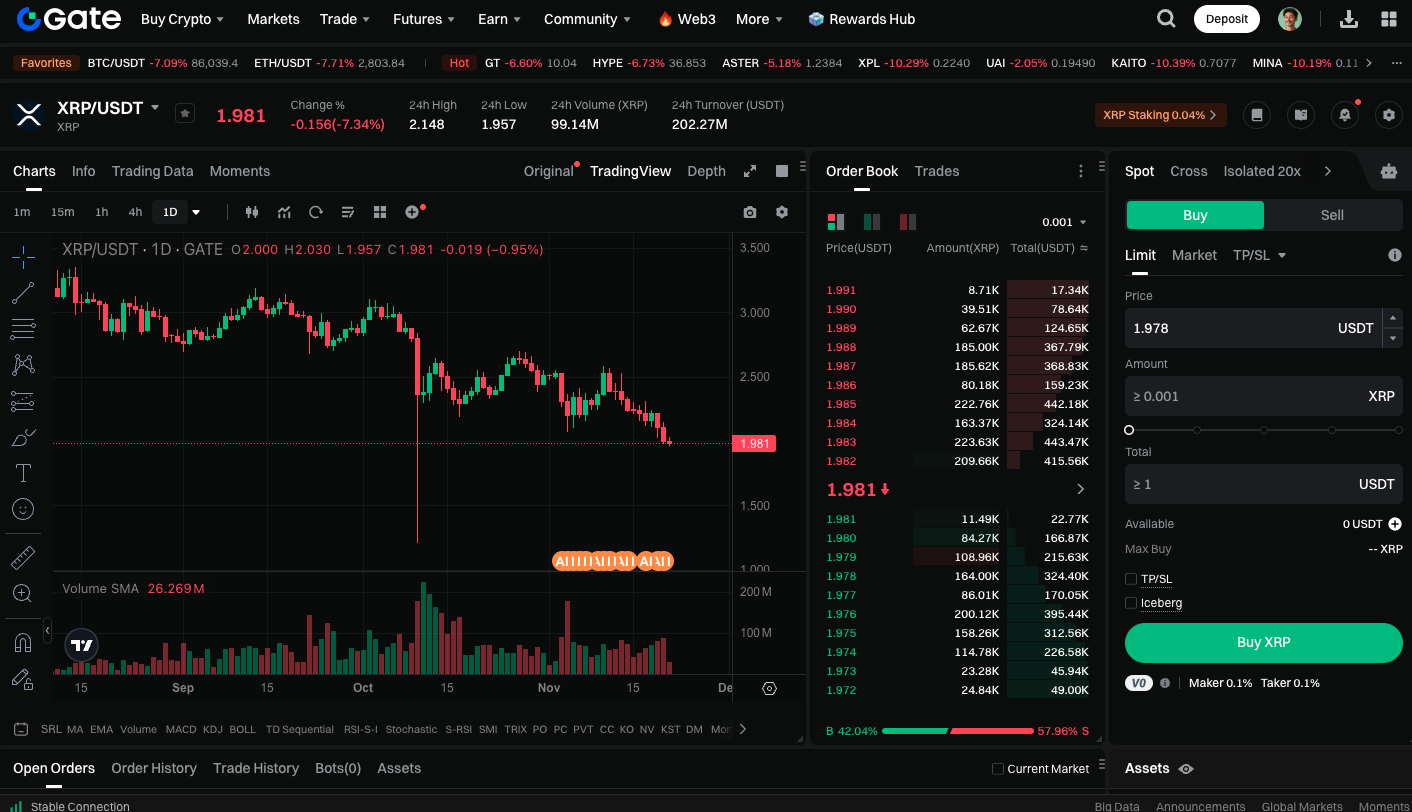1412x812 pixels.
Task: Select the Fibonacci retracement tool
Action: 23,329
